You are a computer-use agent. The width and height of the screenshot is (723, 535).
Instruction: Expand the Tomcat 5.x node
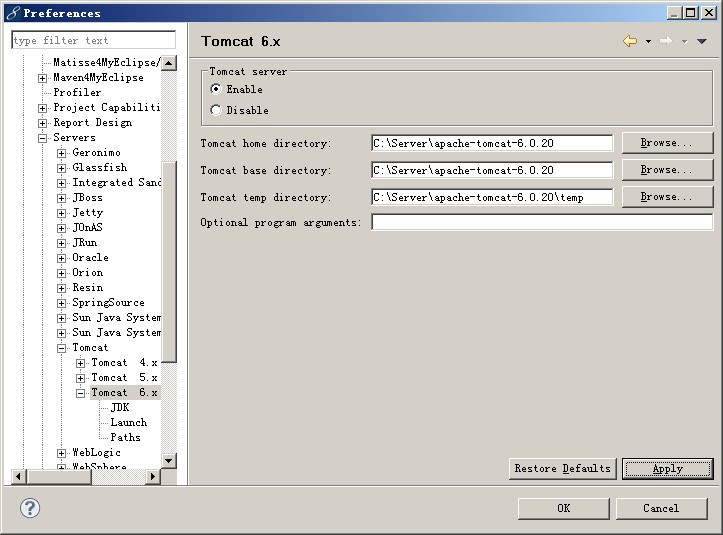(80, 379)
